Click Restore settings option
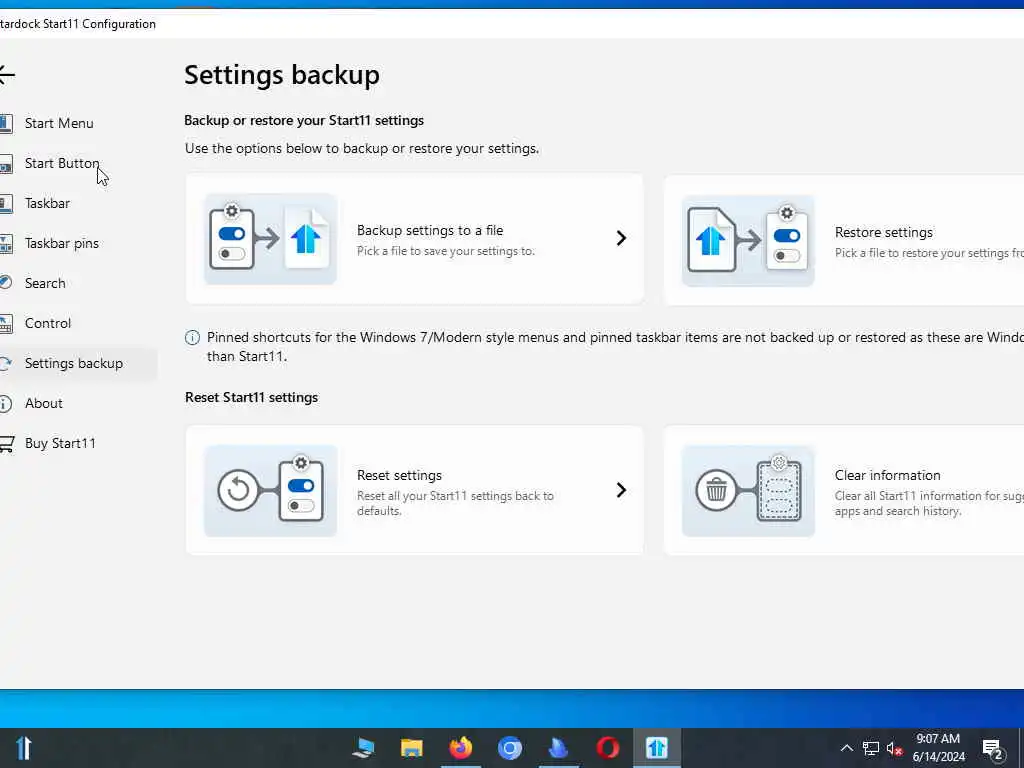 tap(844, 240)
